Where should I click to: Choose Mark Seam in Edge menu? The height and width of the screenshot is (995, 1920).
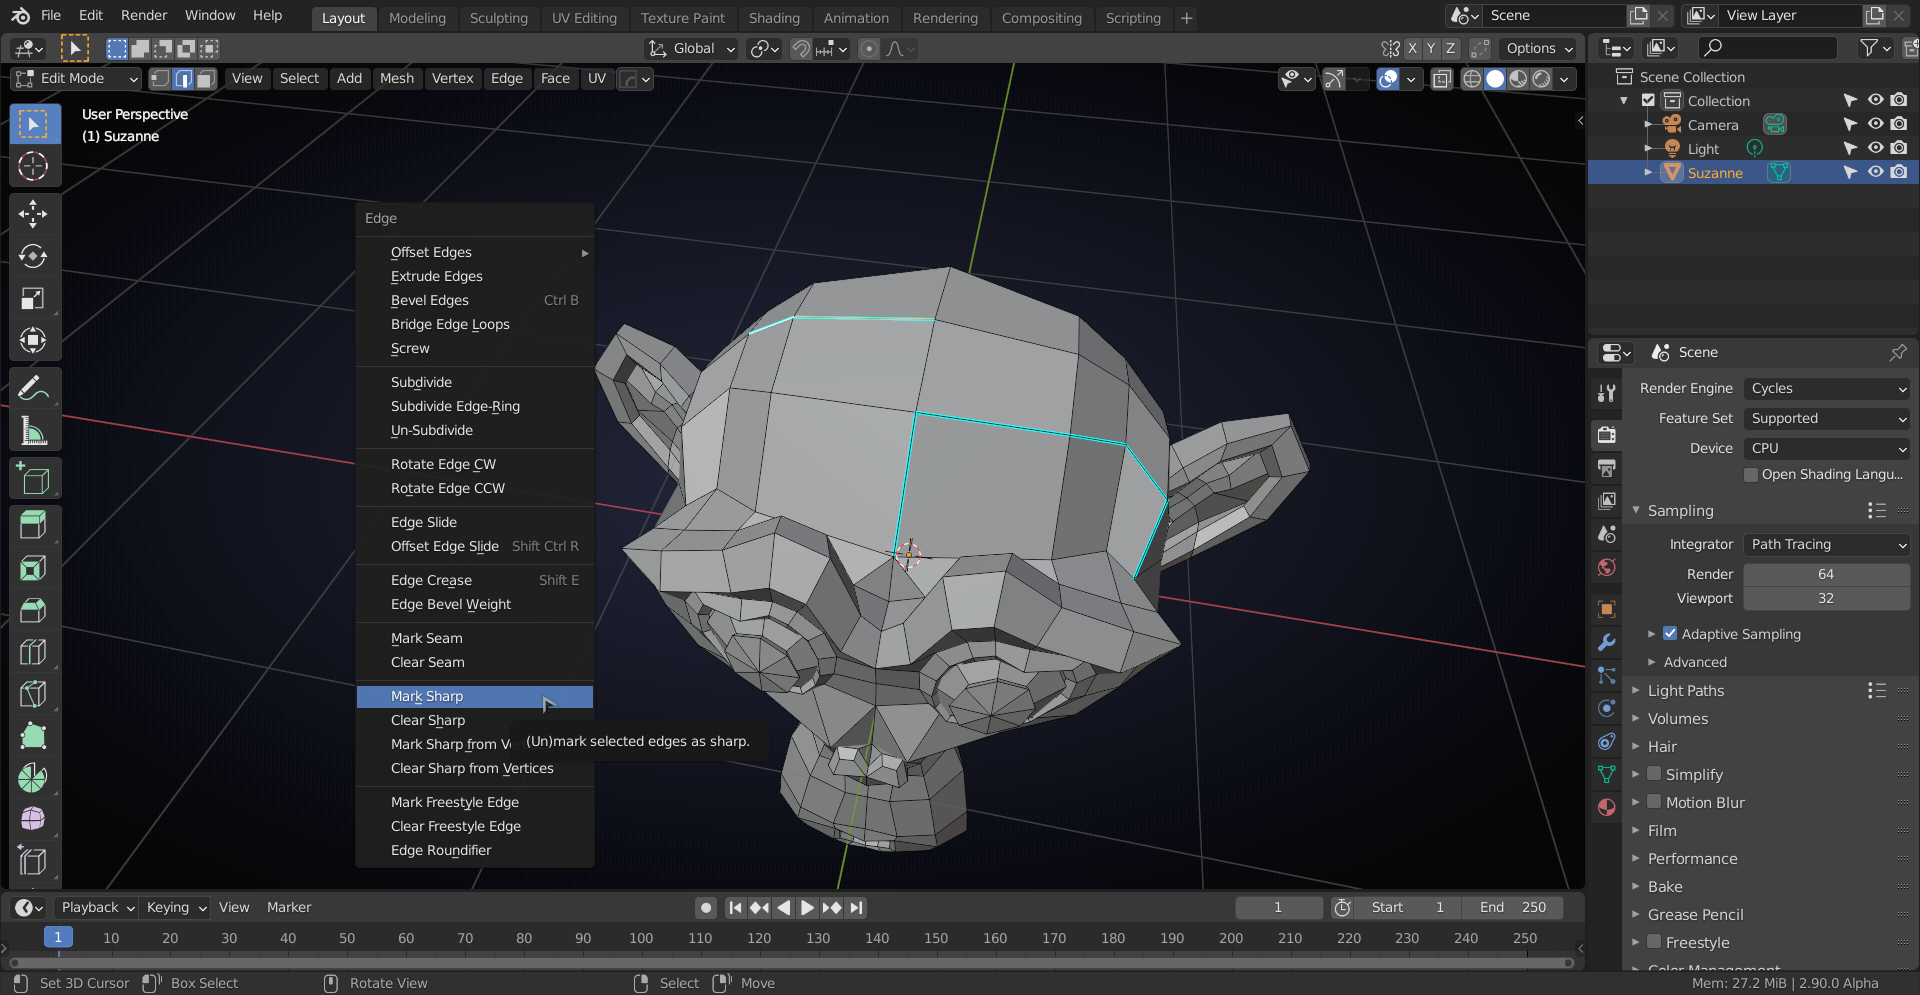click(475, 638)
